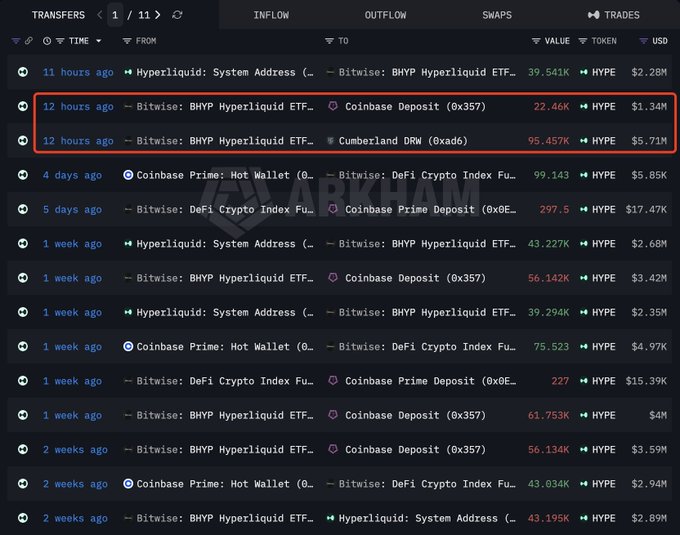Open Coinbase Deposit icon in $3.59M row

tap(333, 449)
